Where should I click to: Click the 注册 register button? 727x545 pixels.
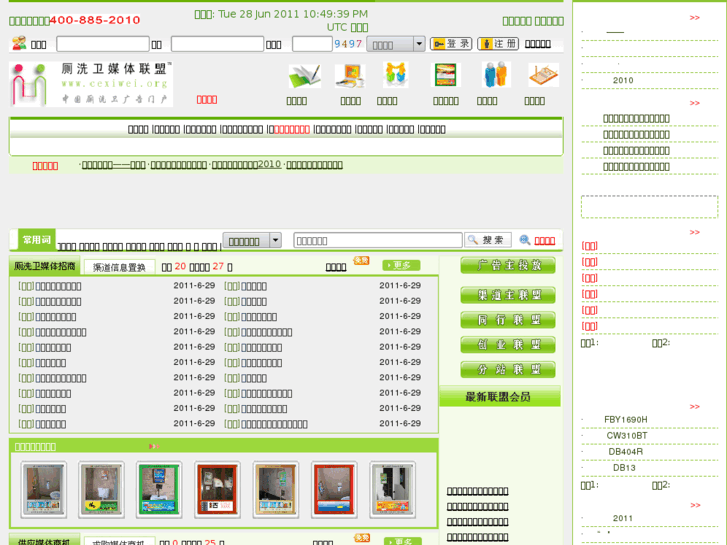pos(498,44)
